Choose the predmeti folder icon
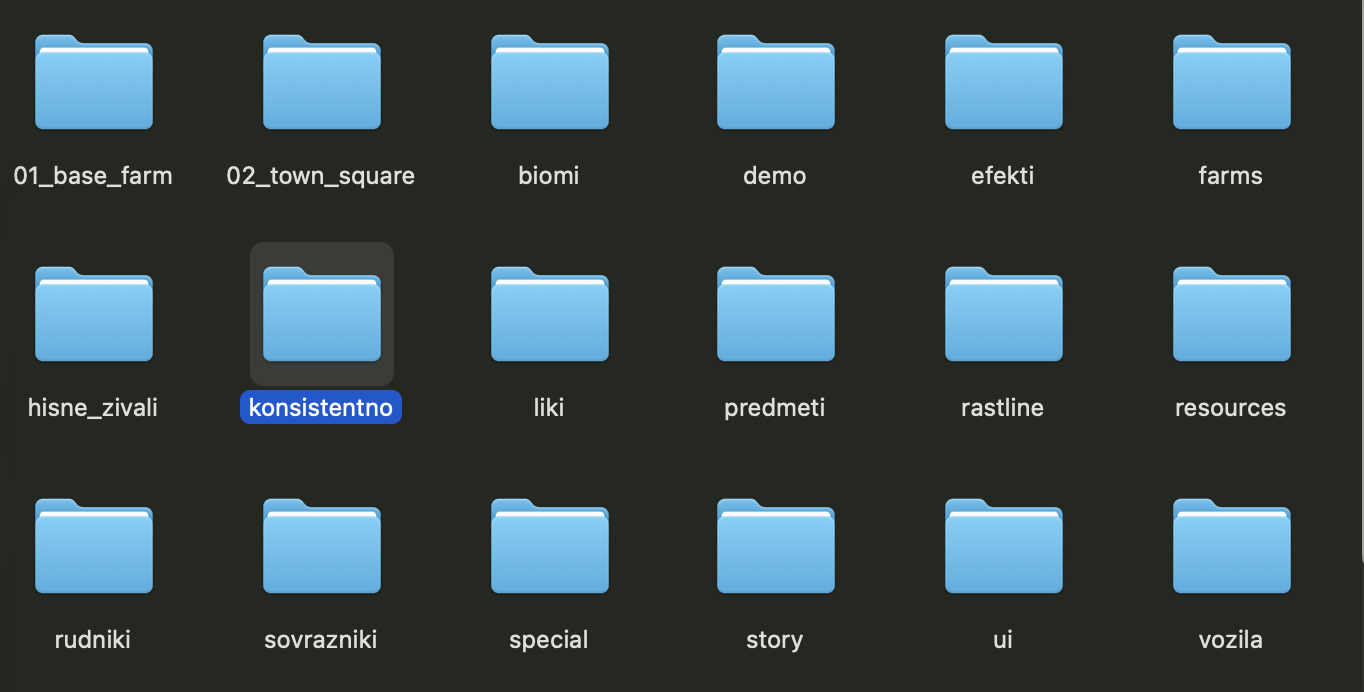 (775, 315)
